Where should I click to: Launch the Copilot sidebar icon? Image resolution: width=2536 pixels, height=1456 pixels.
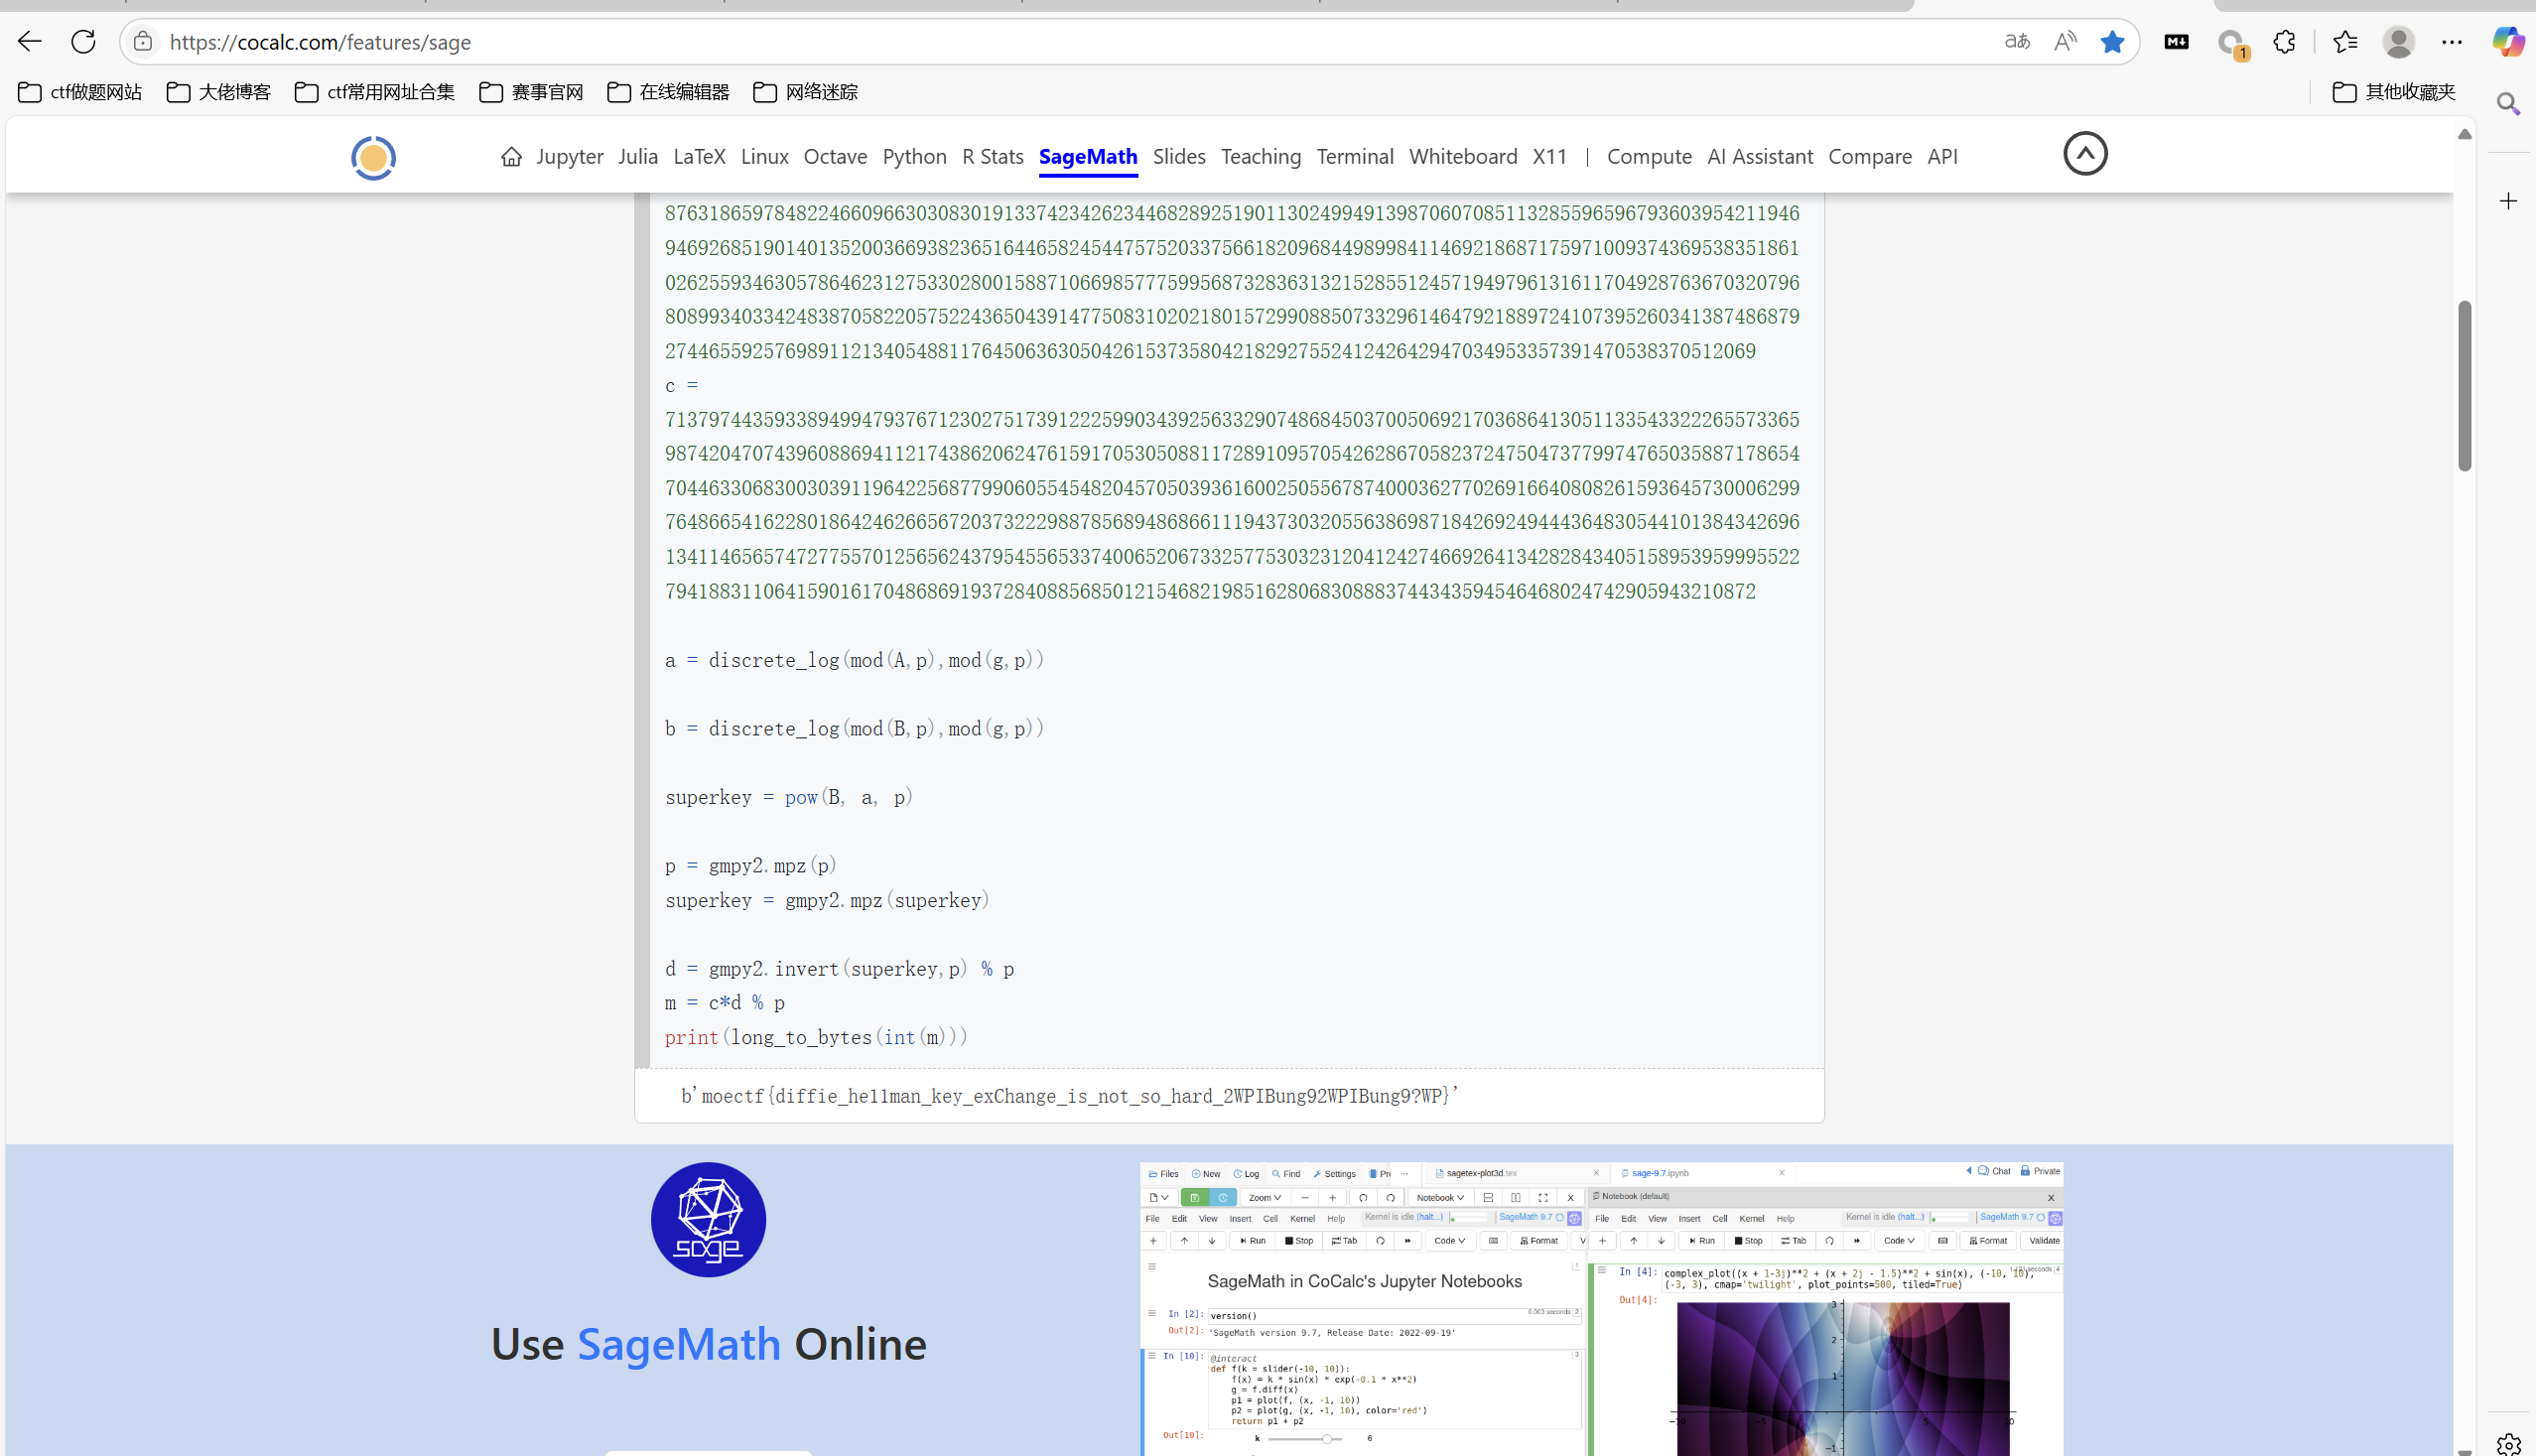pyautogui.click(x=2508, y=41)
